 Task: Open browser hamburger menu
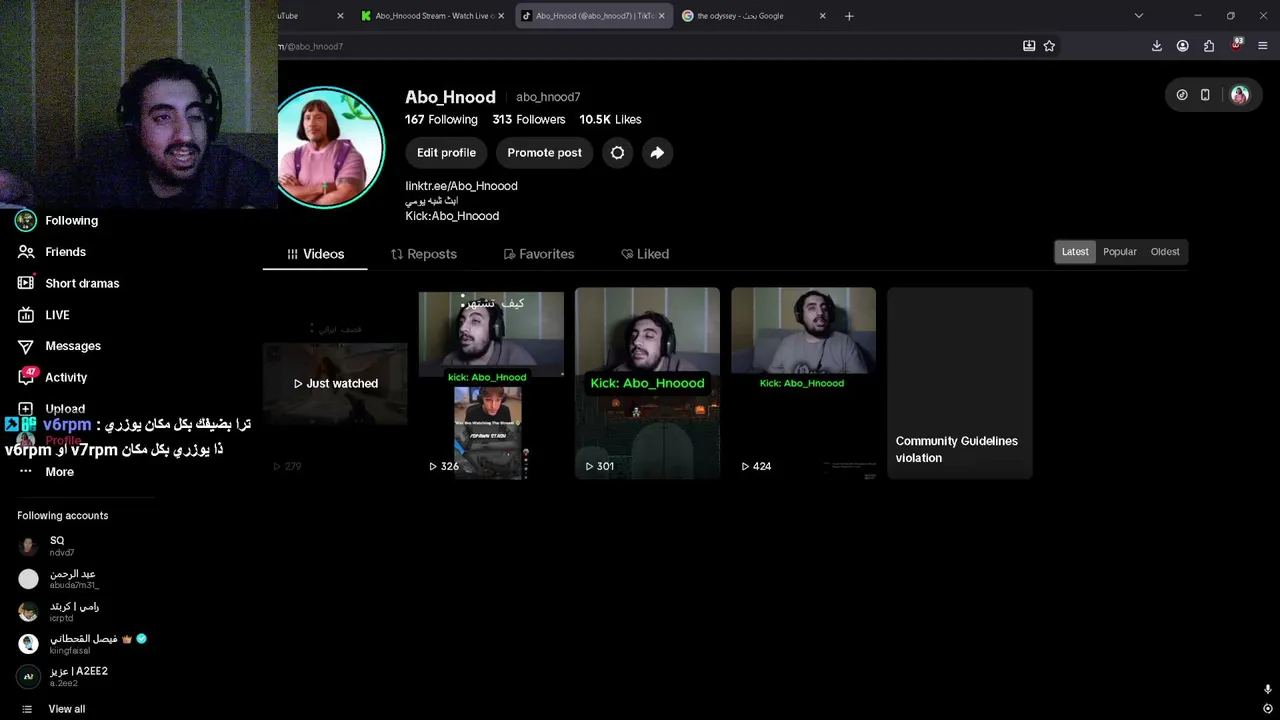[1263, 46]
